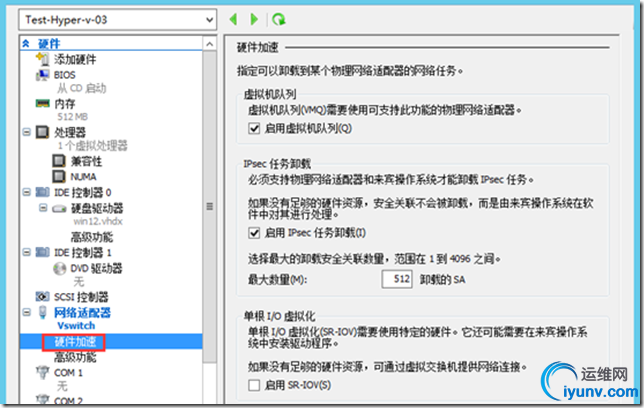This screenshot has width=644, height=408.
Task: Go to next VM with right arrow
Action: tap(254, 19)
